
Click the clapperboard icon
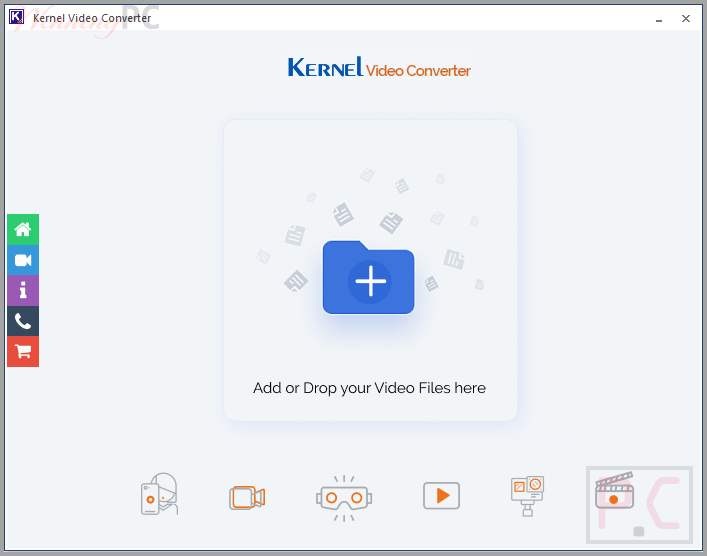point(615,490)
